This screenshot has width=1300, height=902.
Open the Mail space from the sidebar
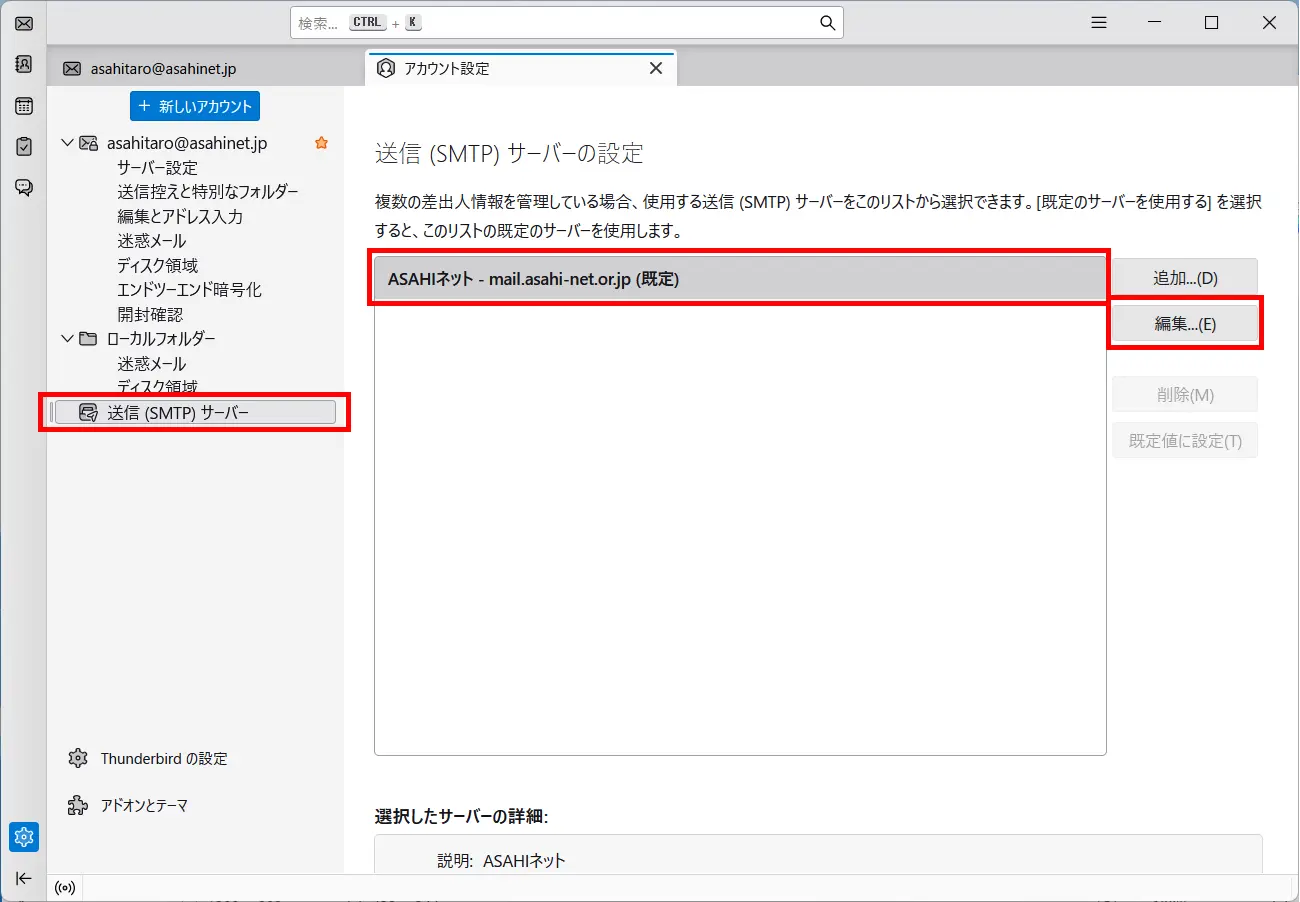[23, 23]
